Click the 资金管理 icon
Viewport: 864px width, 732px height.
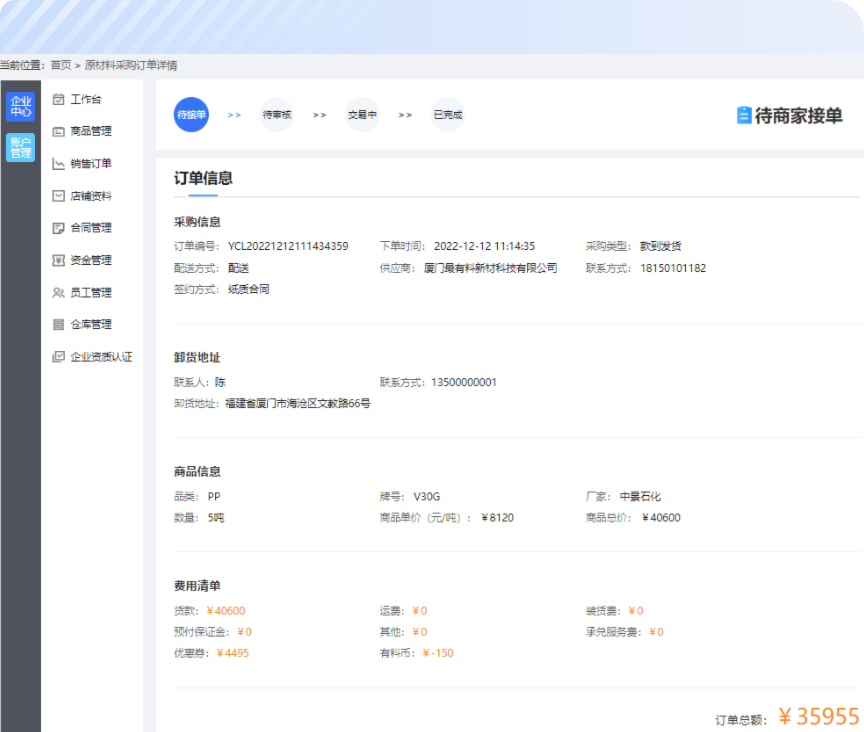[x=58, y=260]
